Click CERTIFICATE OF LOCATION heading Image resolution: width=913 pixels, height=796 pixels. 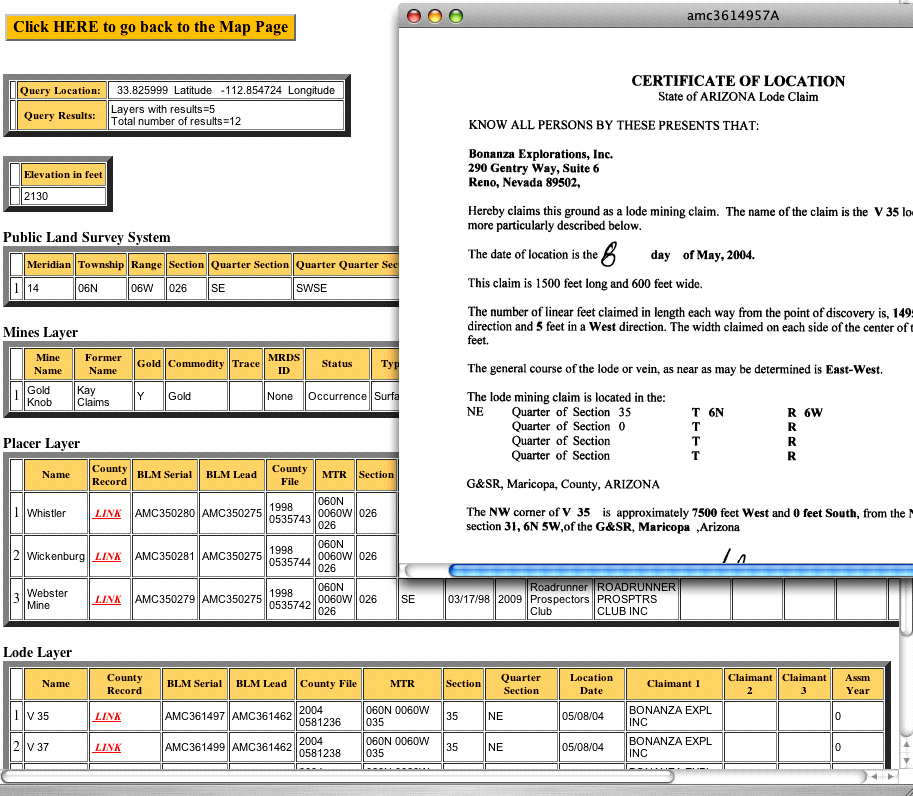(738, 81)
